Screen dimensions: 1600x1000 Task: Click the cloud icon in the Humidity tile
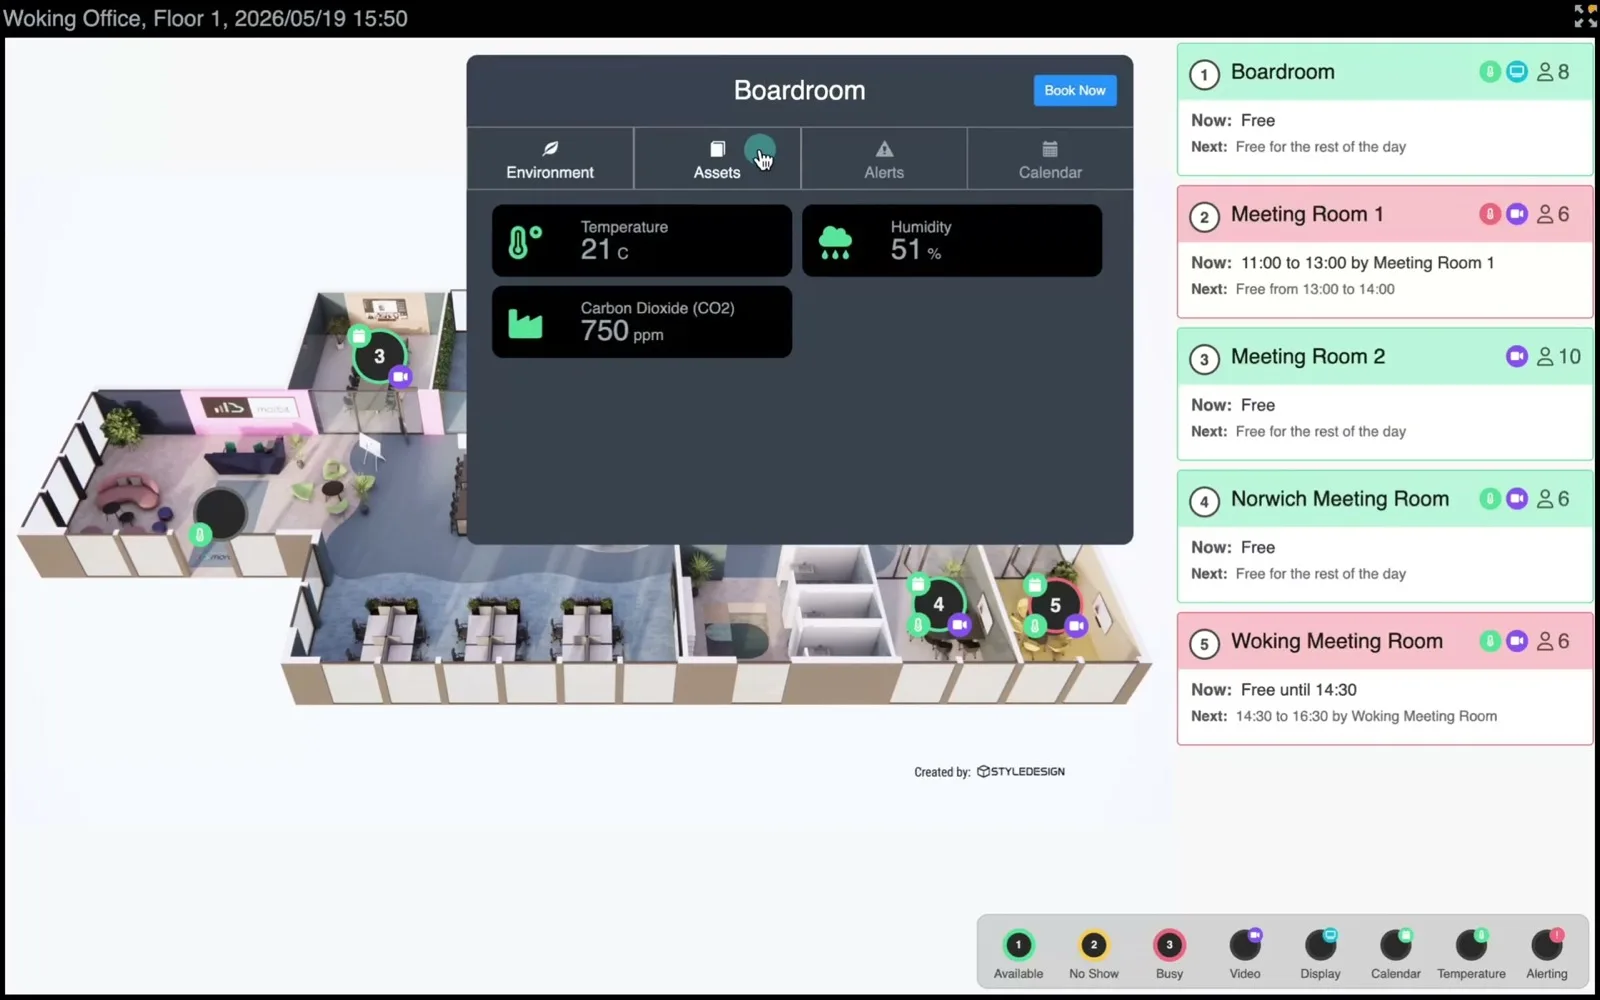[835, 242]
